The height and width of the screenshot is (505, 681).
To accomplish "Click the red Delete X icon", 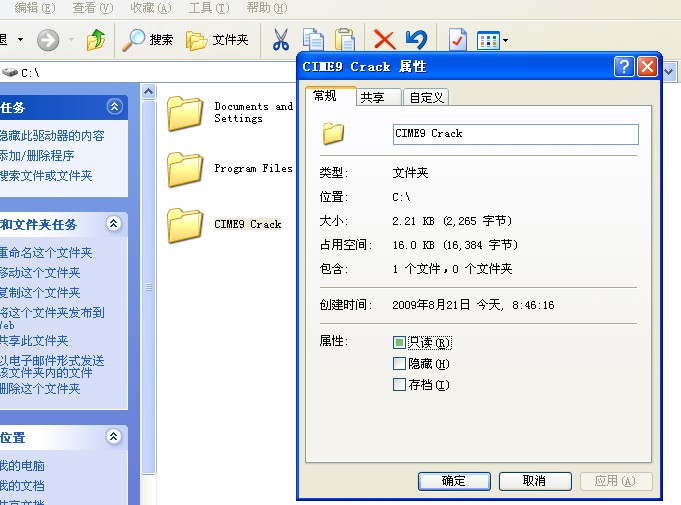I will [x=384, y=40].
